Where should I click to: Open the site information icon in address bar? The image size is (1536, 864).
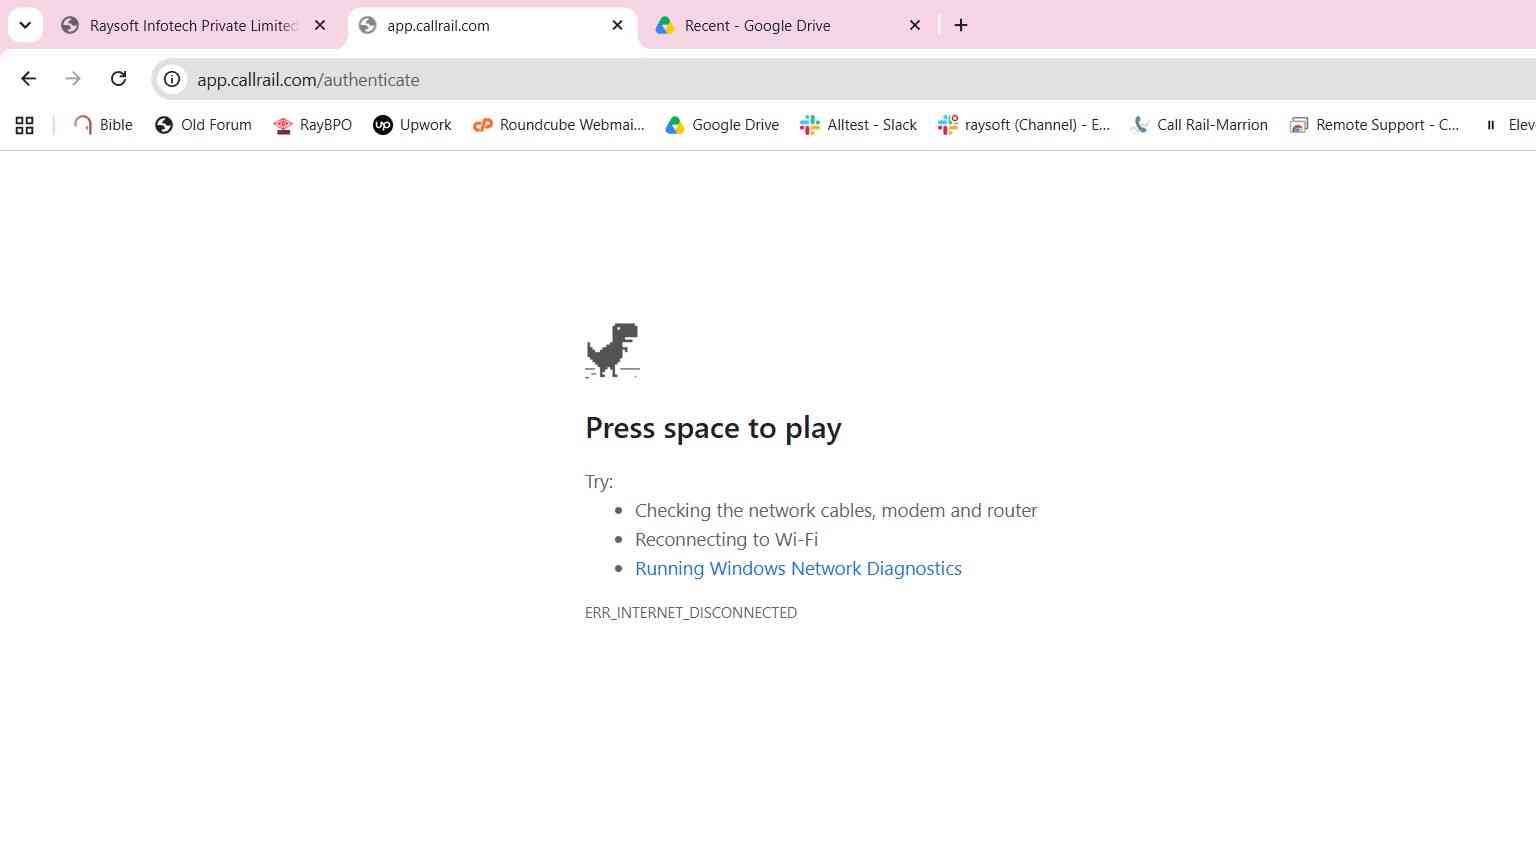click(x=172, y=79)
